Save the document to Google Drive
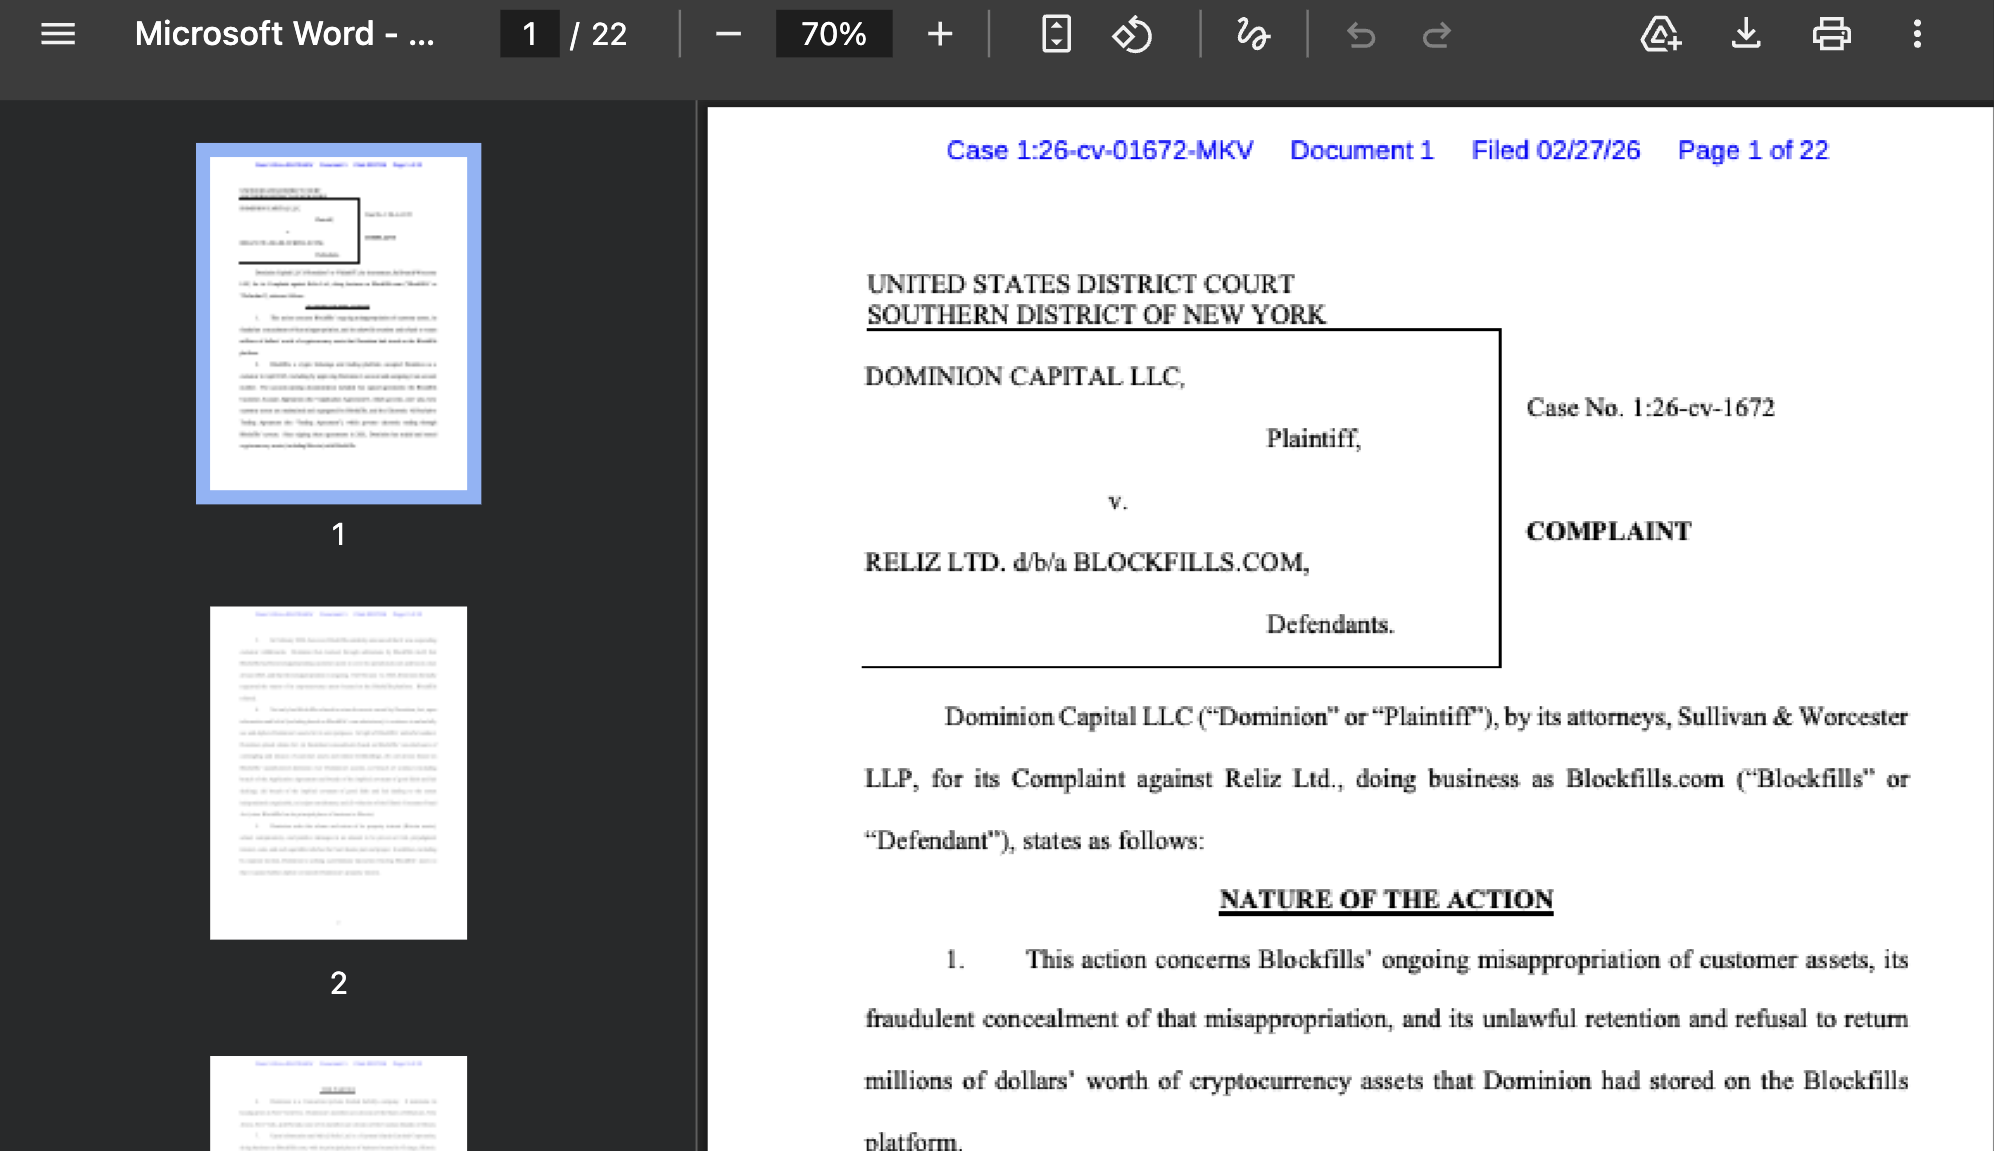The width and height of the screenshot is (2009, 1151). click(x=1660, y=34)
